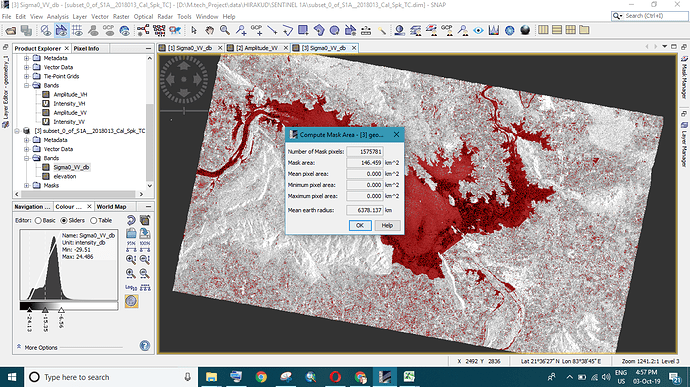This screenshot has width=690, height=387.
Task: Select the hand panning tool
Action: click(x=209, y=30)
